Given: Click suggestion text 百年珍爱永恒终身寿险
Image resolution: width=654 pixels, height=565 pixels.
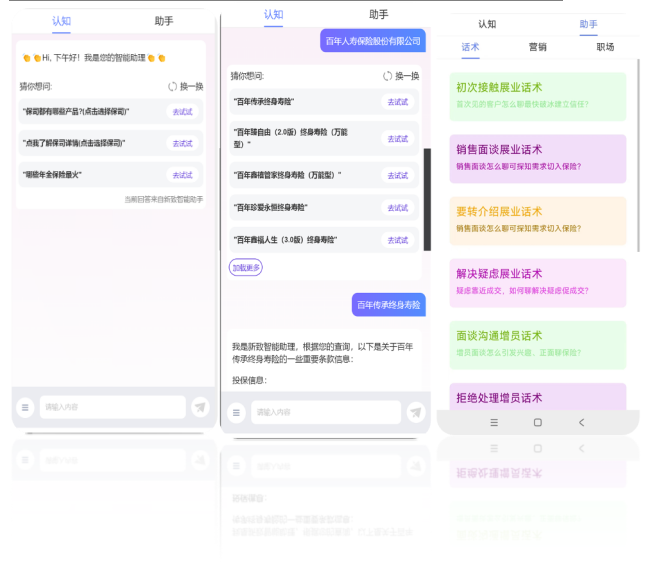Looking at the screenshot, I should pyautogui.click(x=270, y=207).
